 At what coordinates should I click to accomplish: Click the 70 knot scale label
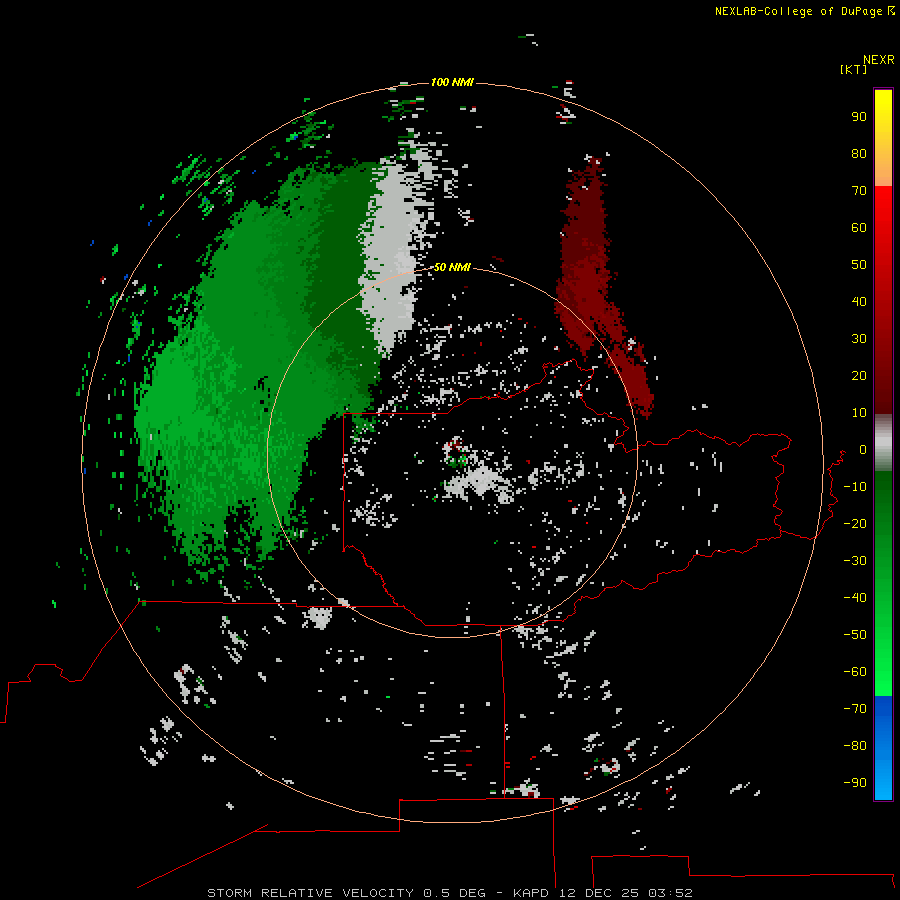pyautogui.click(x=859, y=191)
